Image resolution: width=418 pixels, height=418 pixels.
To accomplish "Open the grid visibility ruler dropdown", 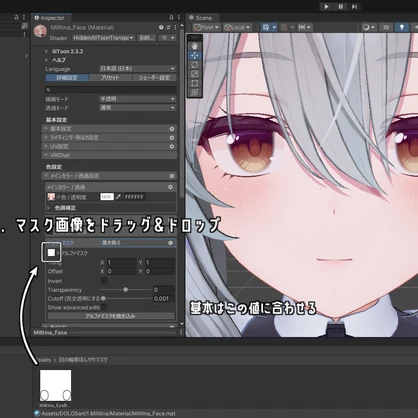I will coord(304,27).
